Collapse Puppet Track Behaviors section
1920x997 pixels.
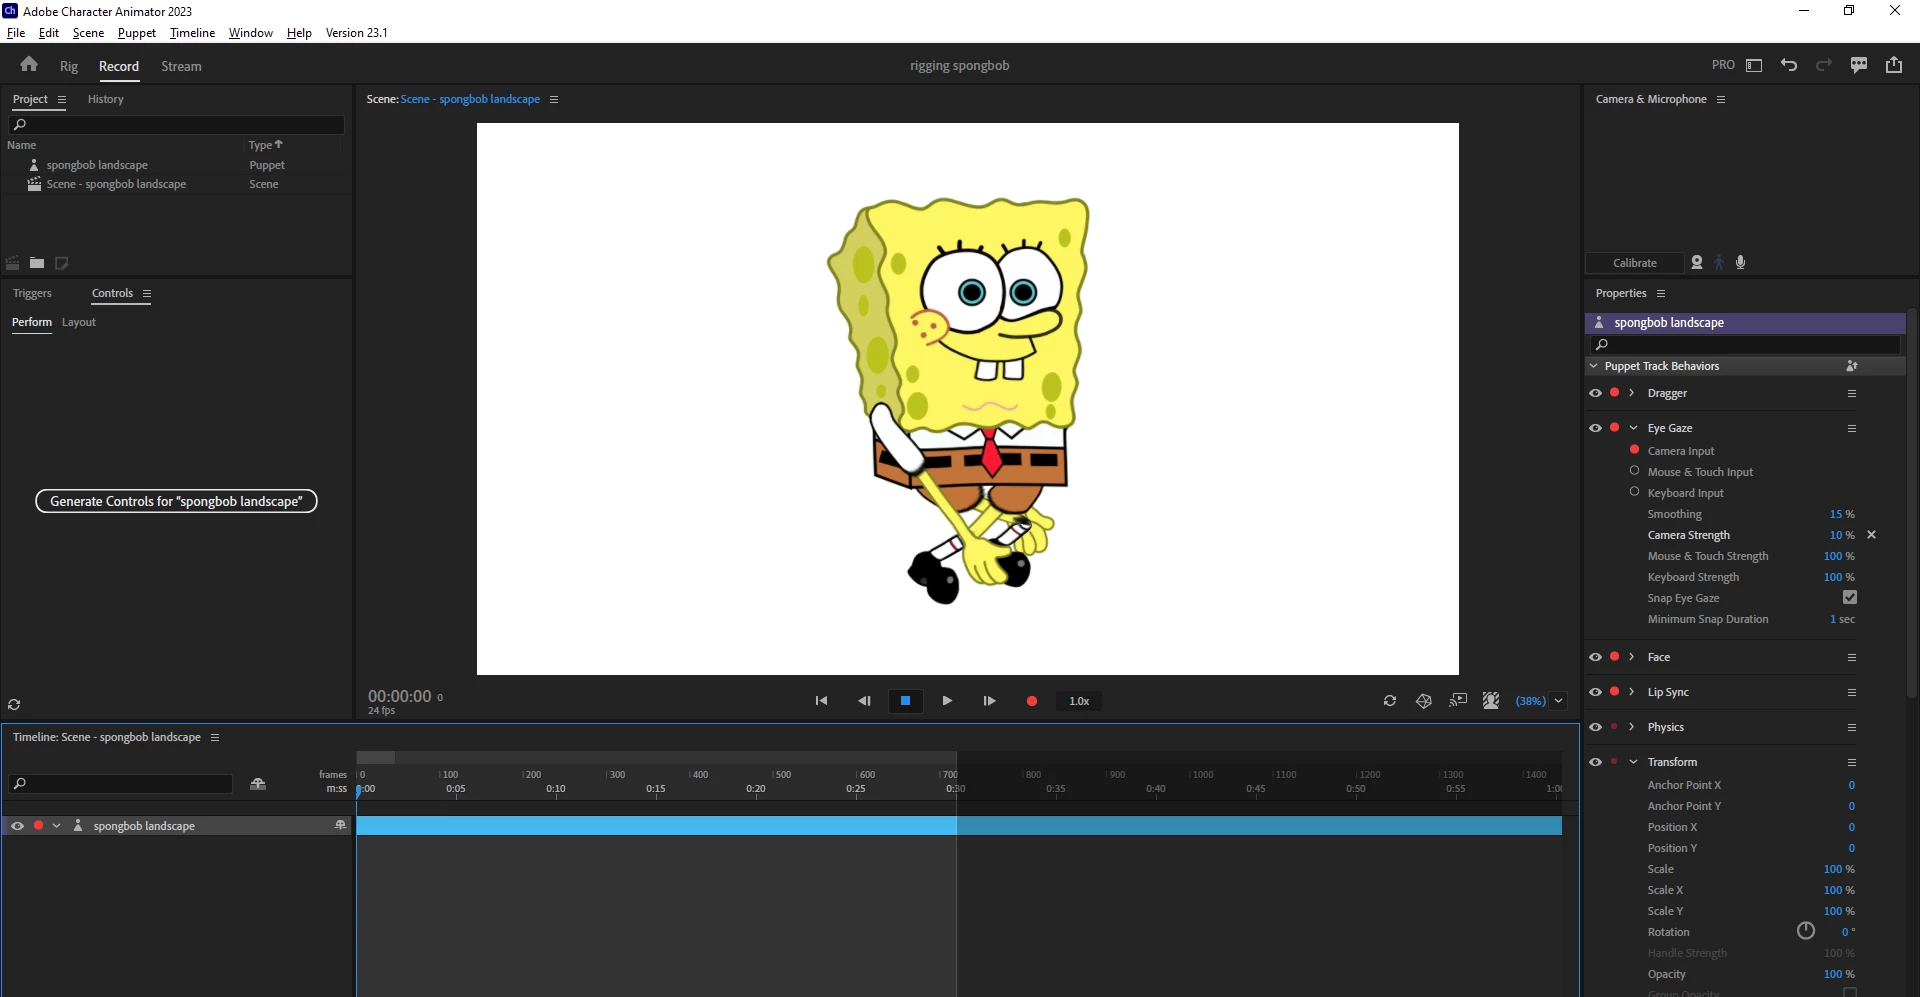click(x=1594, y=366)
